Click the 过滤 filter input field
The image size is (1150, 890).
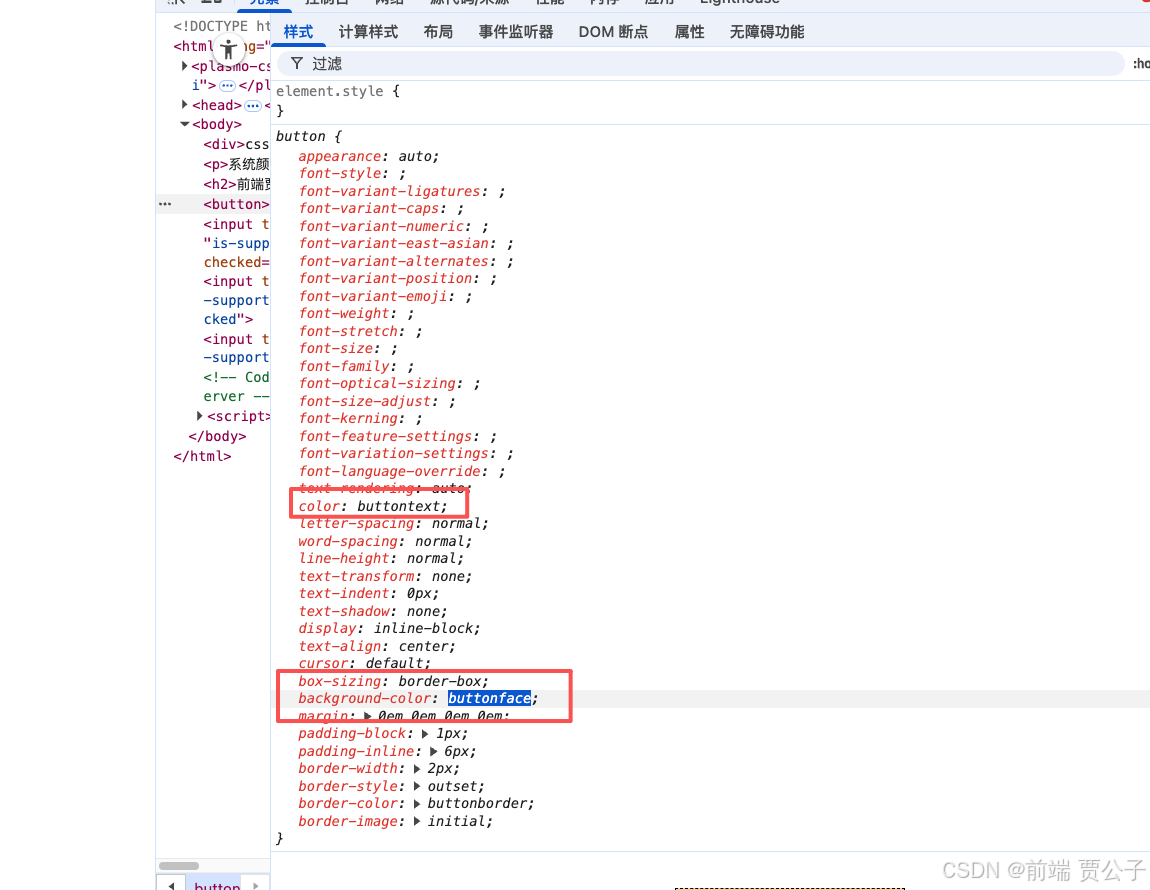point(700,64)
